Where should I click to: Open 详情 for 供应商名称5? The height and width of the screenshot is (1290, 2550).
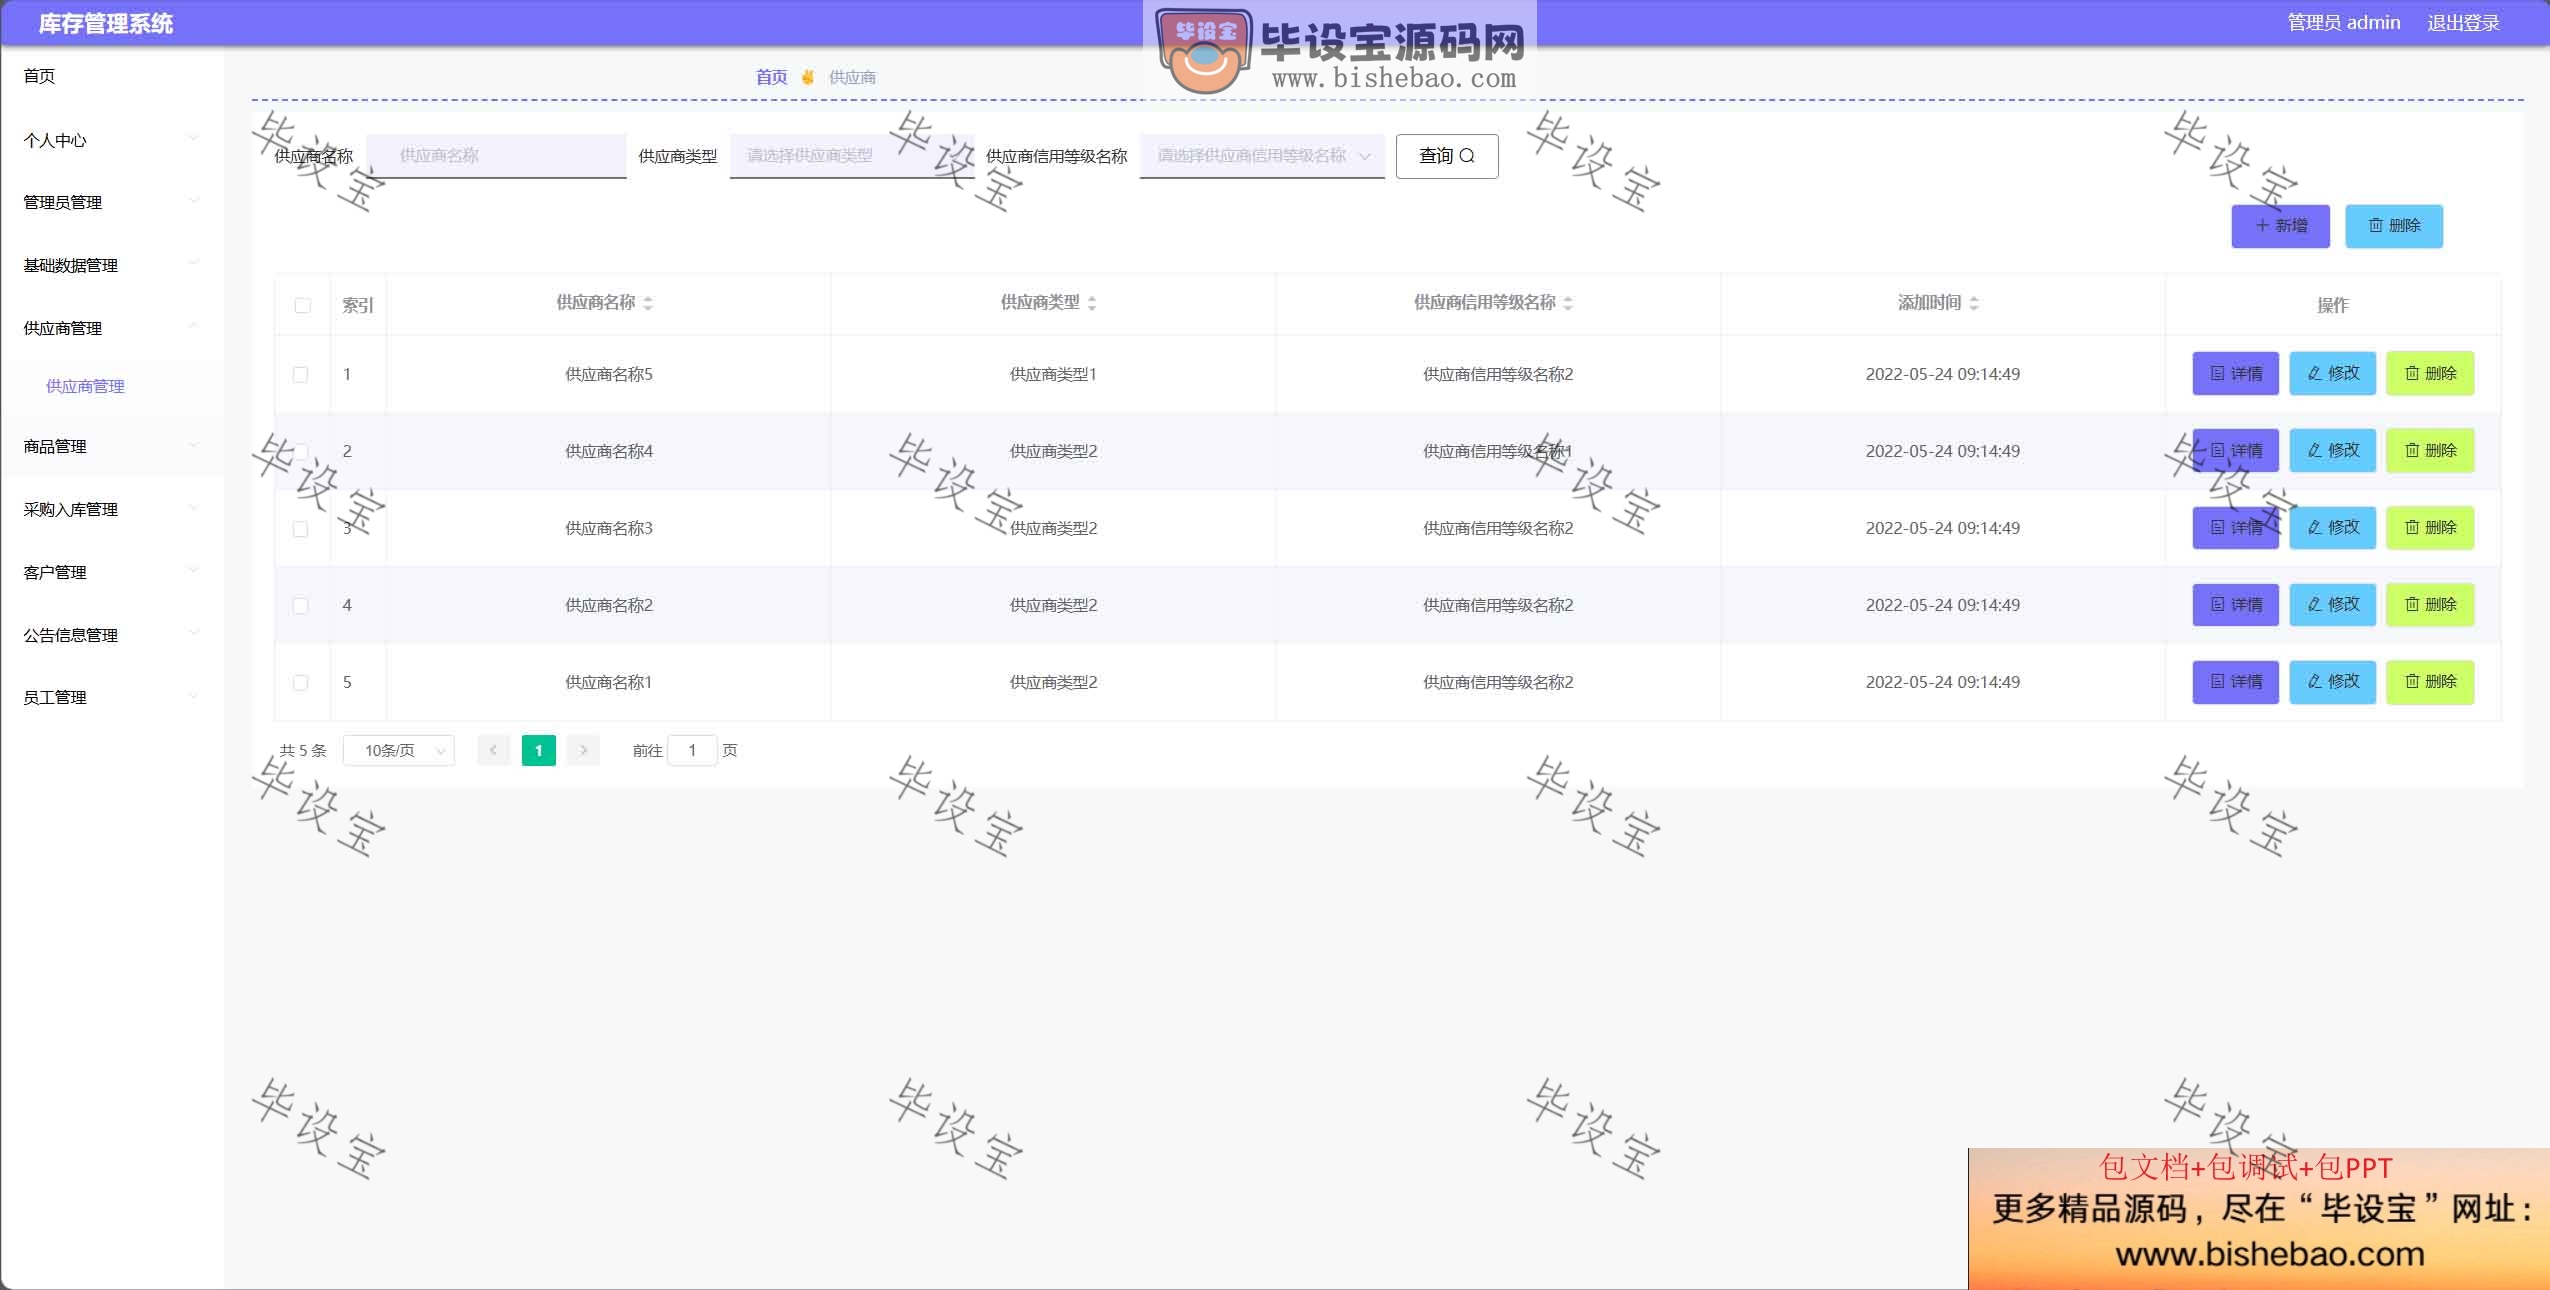[2236, 373]
